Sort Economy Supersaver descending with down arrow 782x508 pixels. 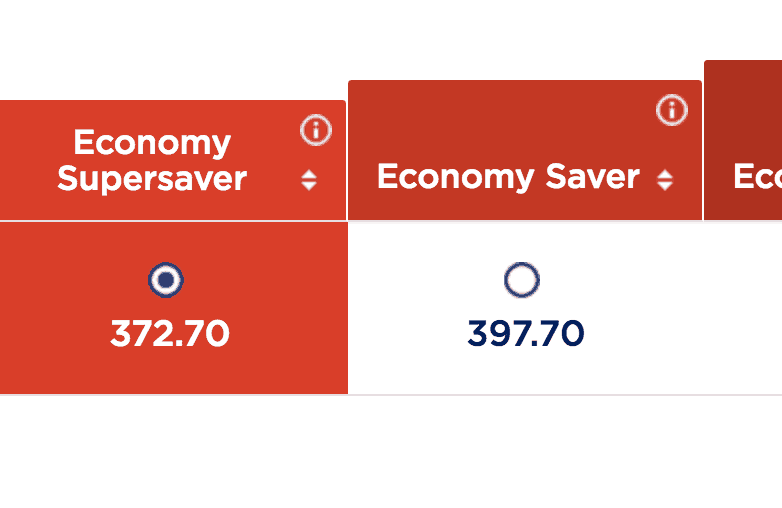[309, 186]
